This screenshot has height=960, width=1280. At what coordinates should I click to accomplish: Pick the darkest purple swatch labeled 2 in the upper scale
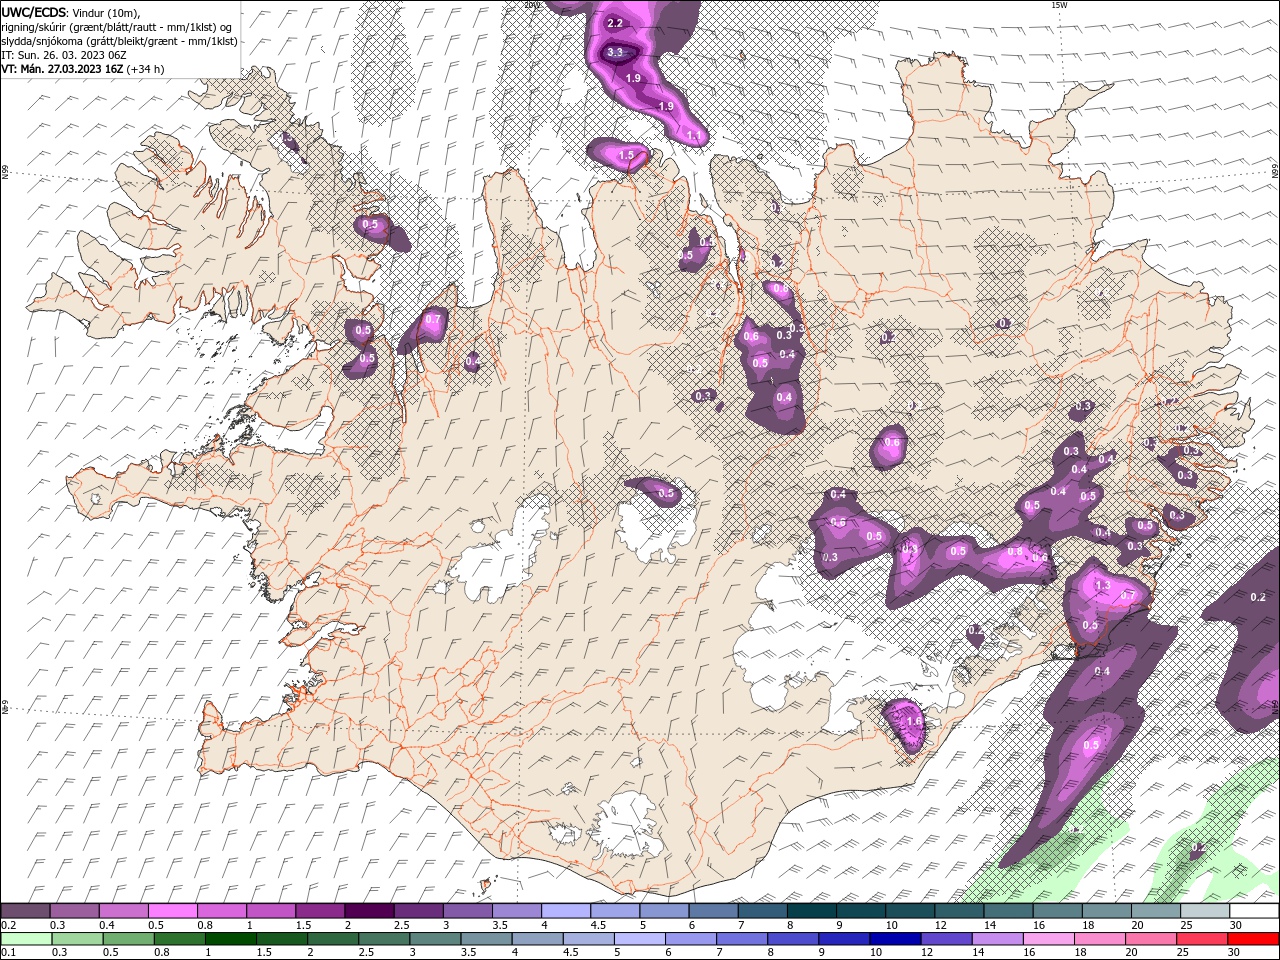(368, 911)
